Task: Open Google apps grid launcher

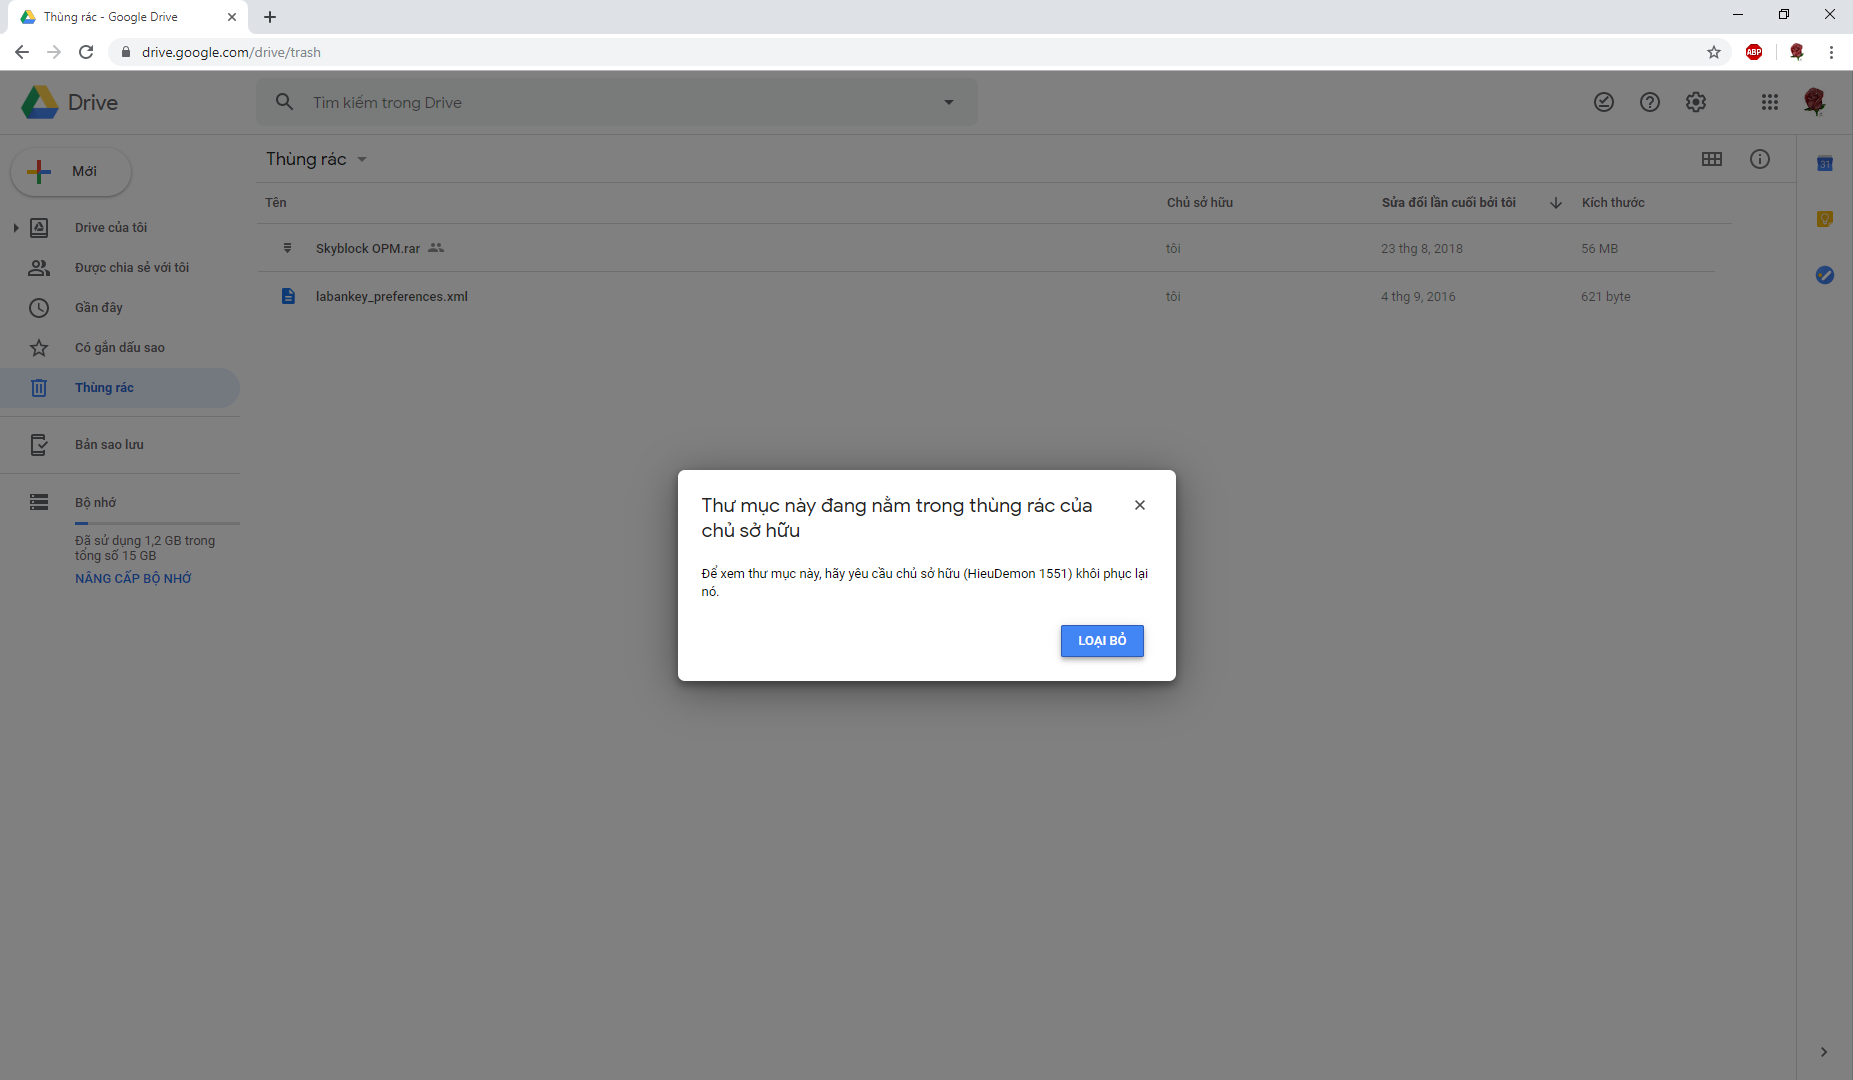Action: click(x=1770, y=102)
